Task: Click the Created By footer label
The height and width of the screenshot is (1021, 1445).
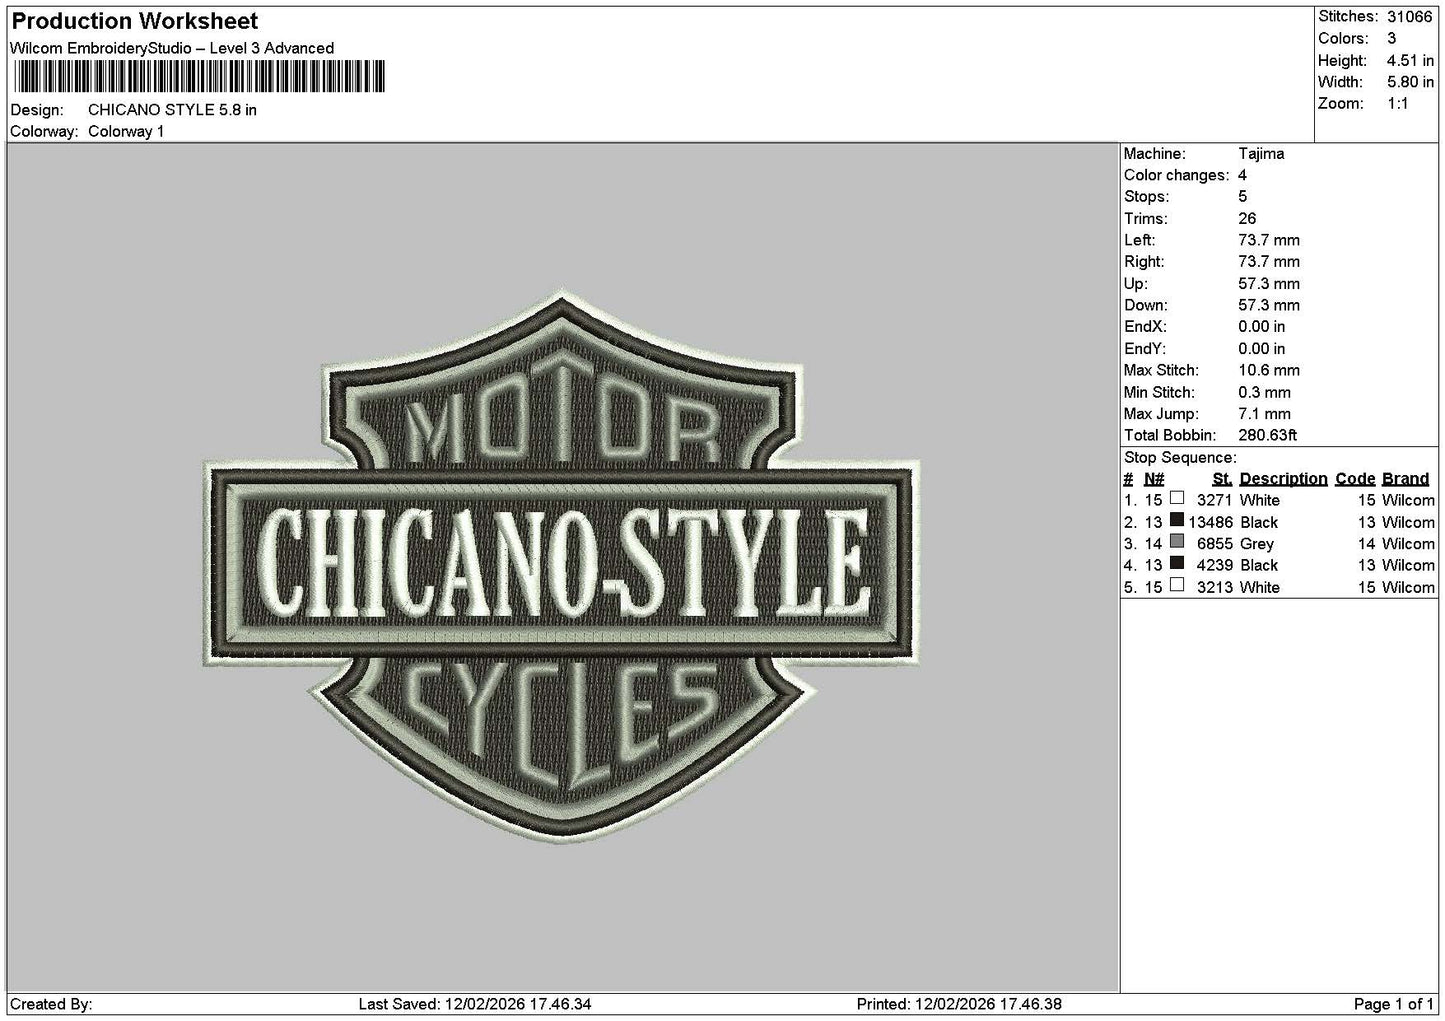Action: pos(50,1004)
